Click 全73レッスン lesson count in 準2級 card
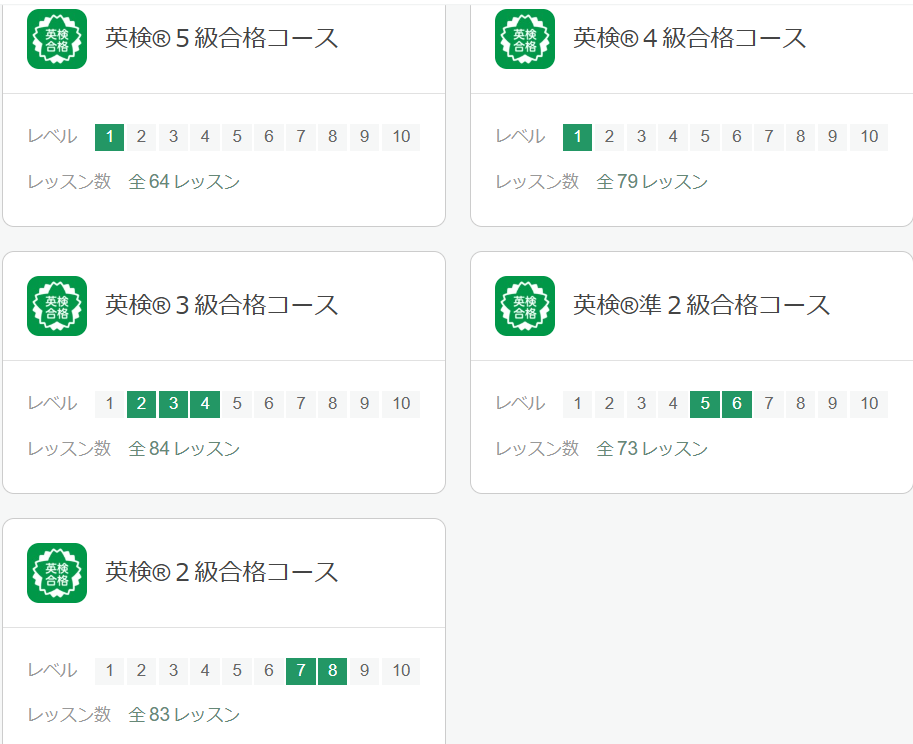913x744 pixels. coord(652,449)
